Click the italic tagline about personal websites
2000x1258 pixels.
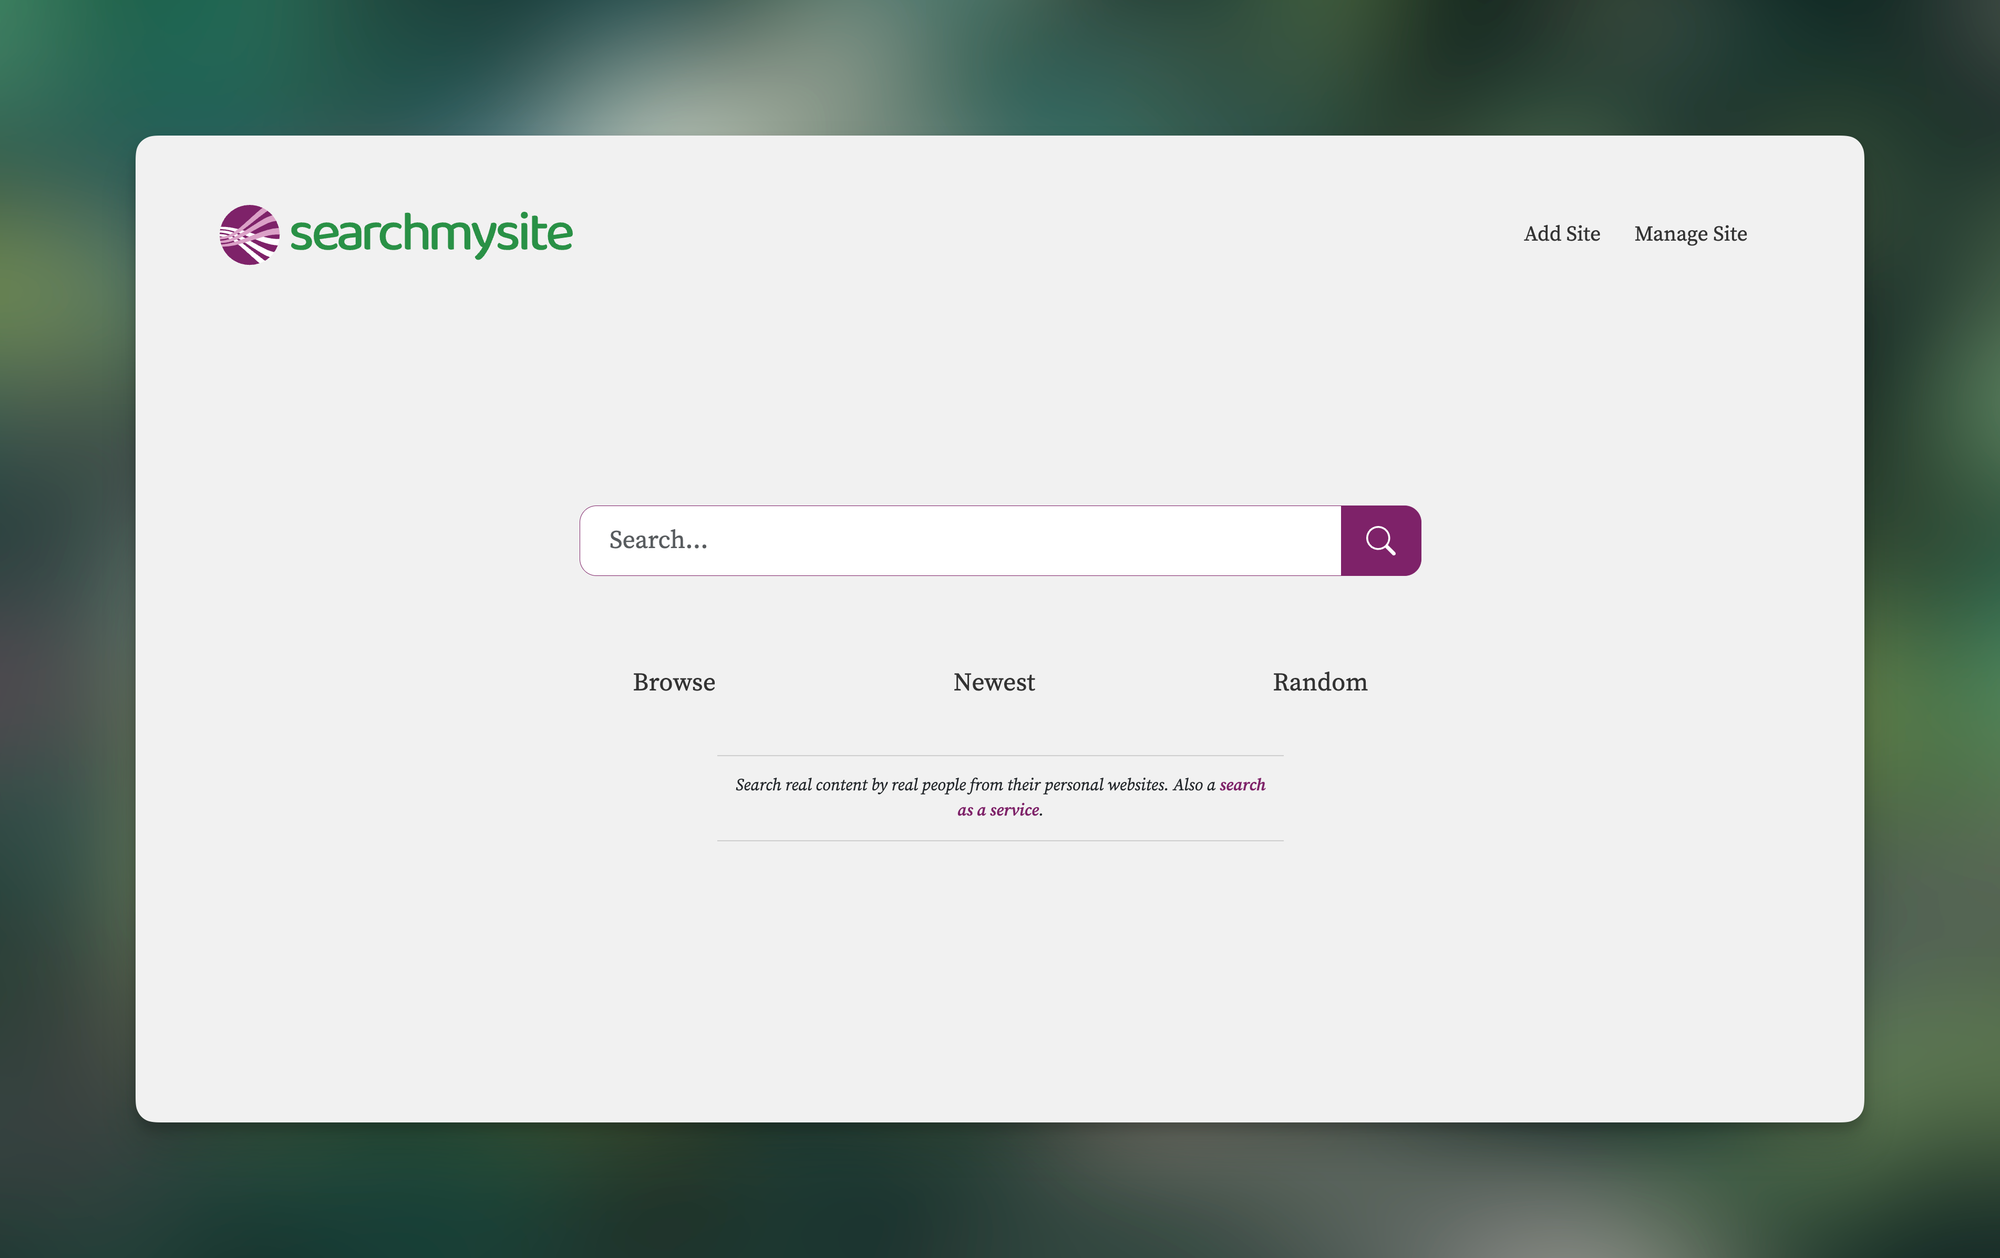pos(950,785)
